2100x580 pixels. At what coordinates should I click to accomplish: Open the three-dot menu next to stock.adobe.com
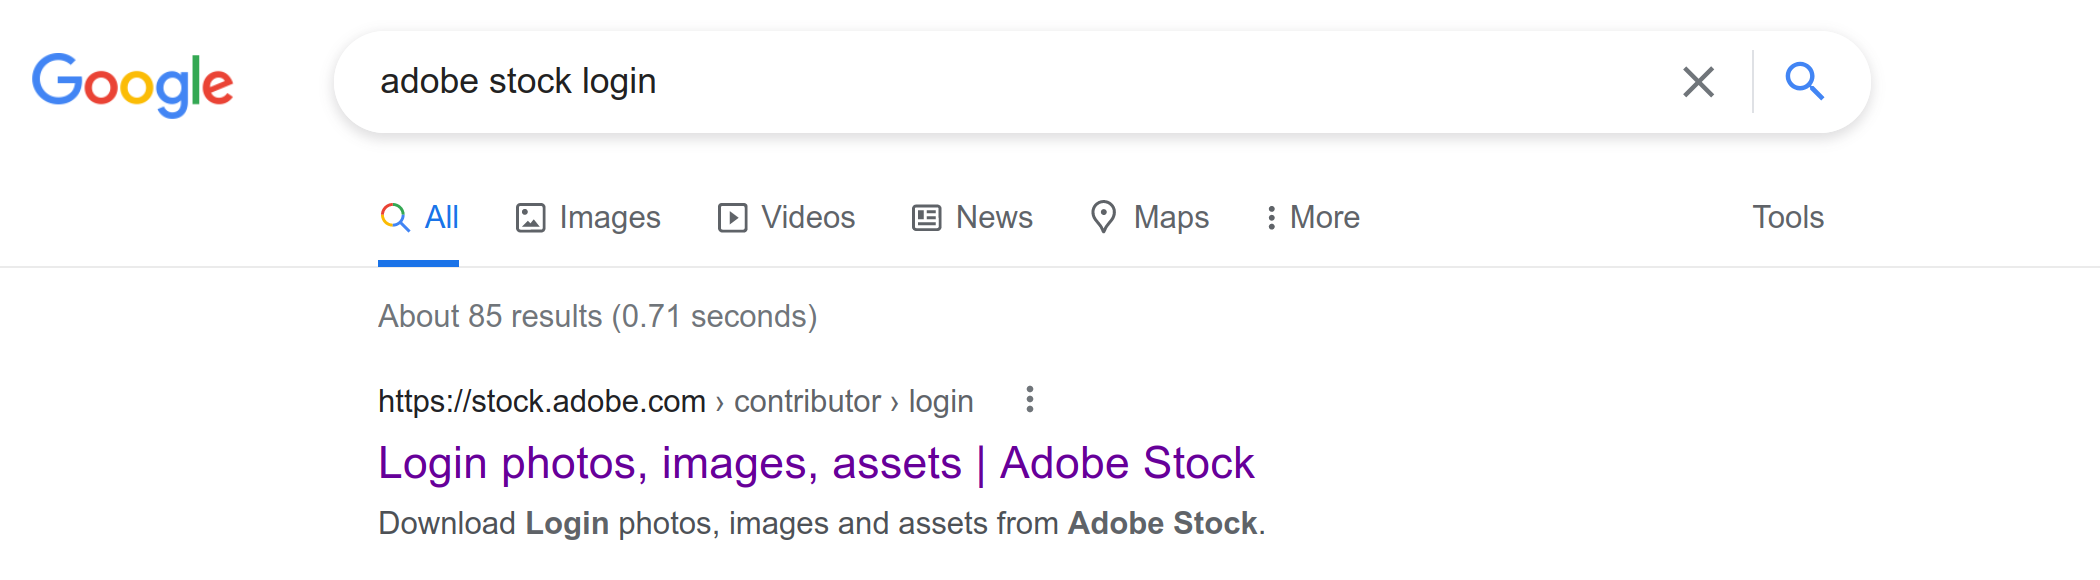tap(1030, 400)
